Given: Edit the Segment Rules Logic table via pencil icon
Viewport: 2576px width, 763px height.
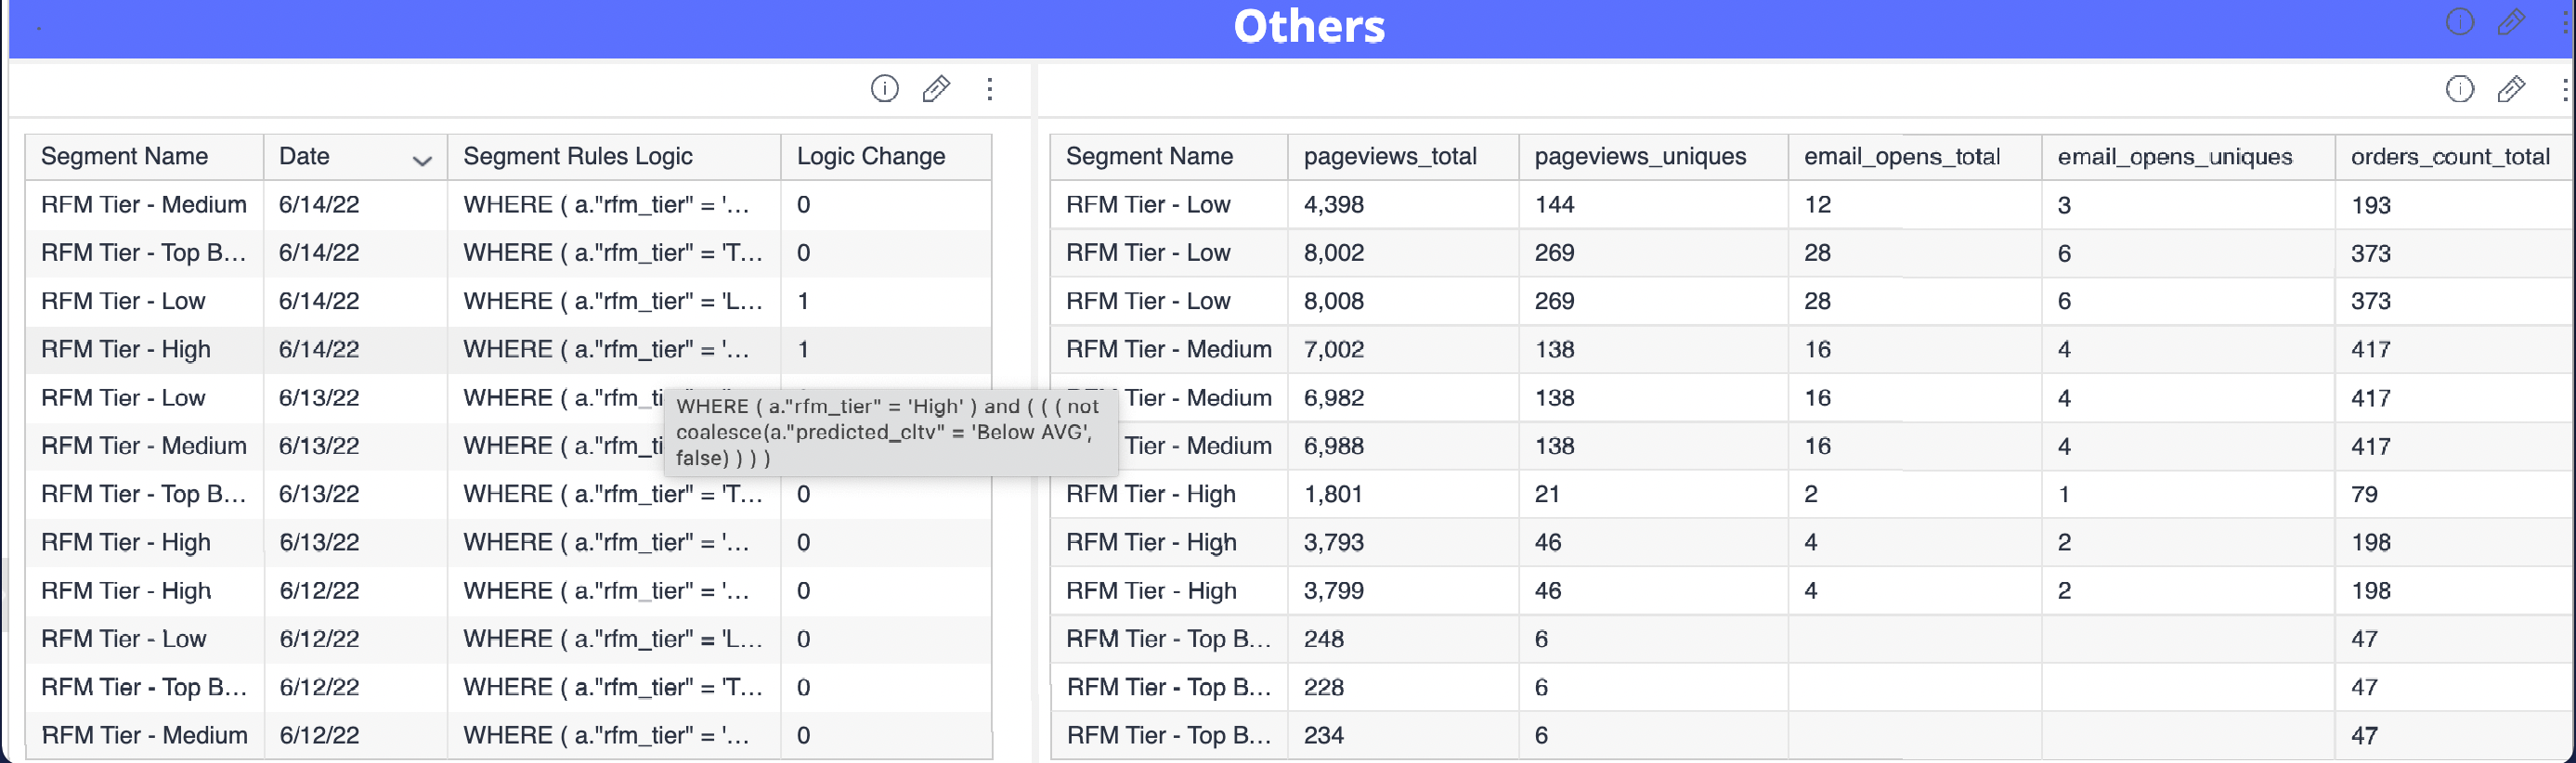Looking at the screenshot, I should [936, 89].
